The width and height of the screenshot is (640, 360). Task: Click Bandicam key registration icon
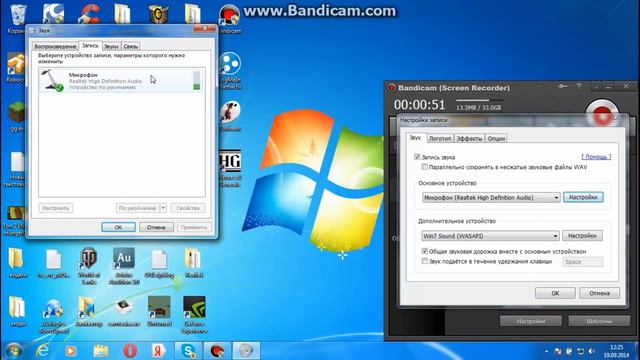pos(563,87)
